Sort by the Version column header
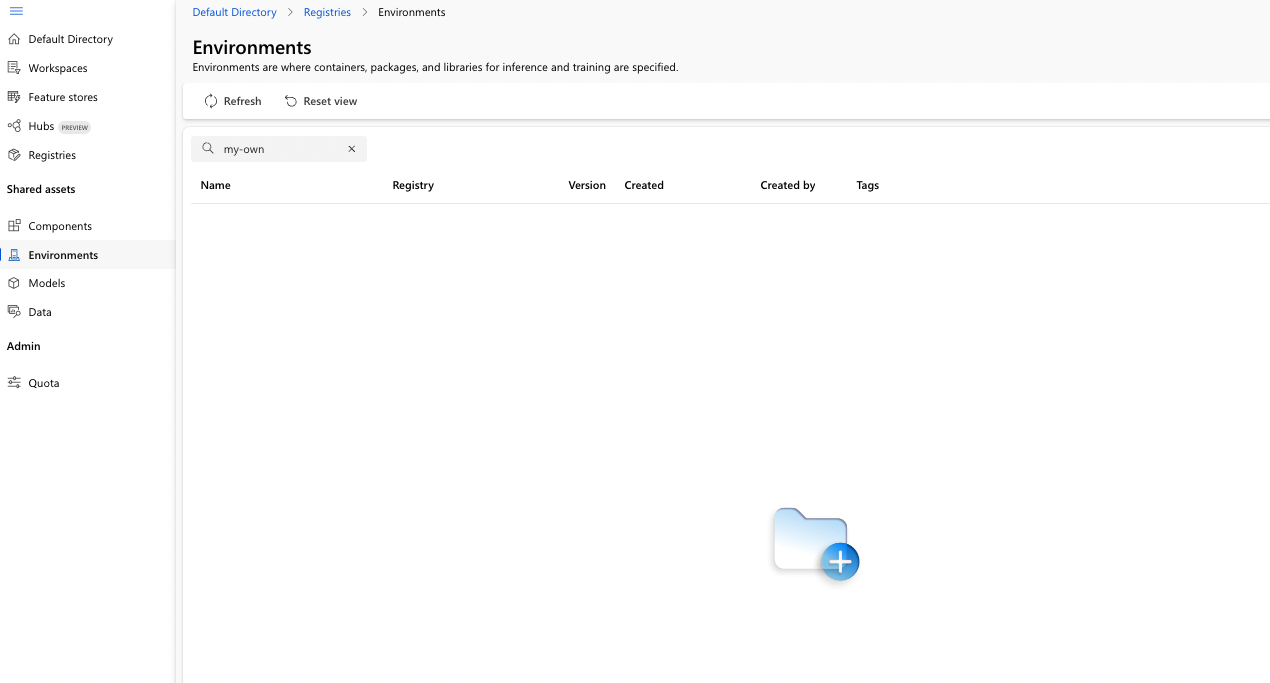Viewport: 1270px width, 683px height. pyautogui.click(x=587, y=185)
